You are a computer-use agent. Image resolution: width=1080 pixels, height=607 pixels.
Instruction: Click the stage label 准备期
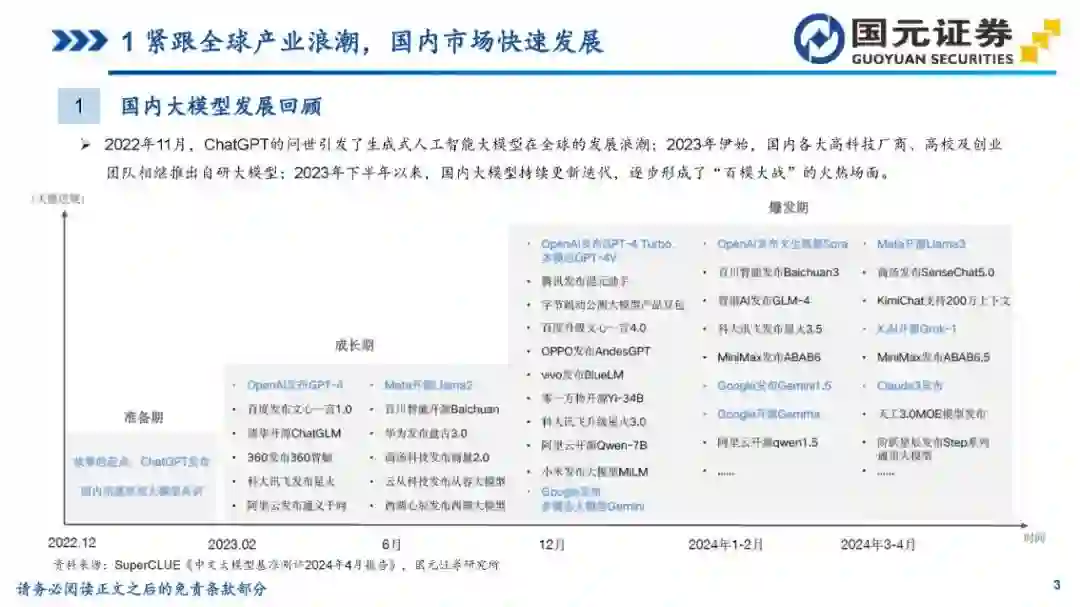coord(143,418)
